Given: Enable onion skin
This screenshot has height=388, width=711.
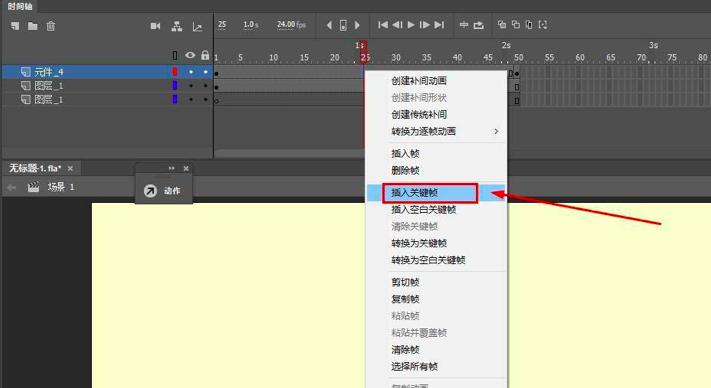Looking at the screenshot, I should [x=502, y=24].
